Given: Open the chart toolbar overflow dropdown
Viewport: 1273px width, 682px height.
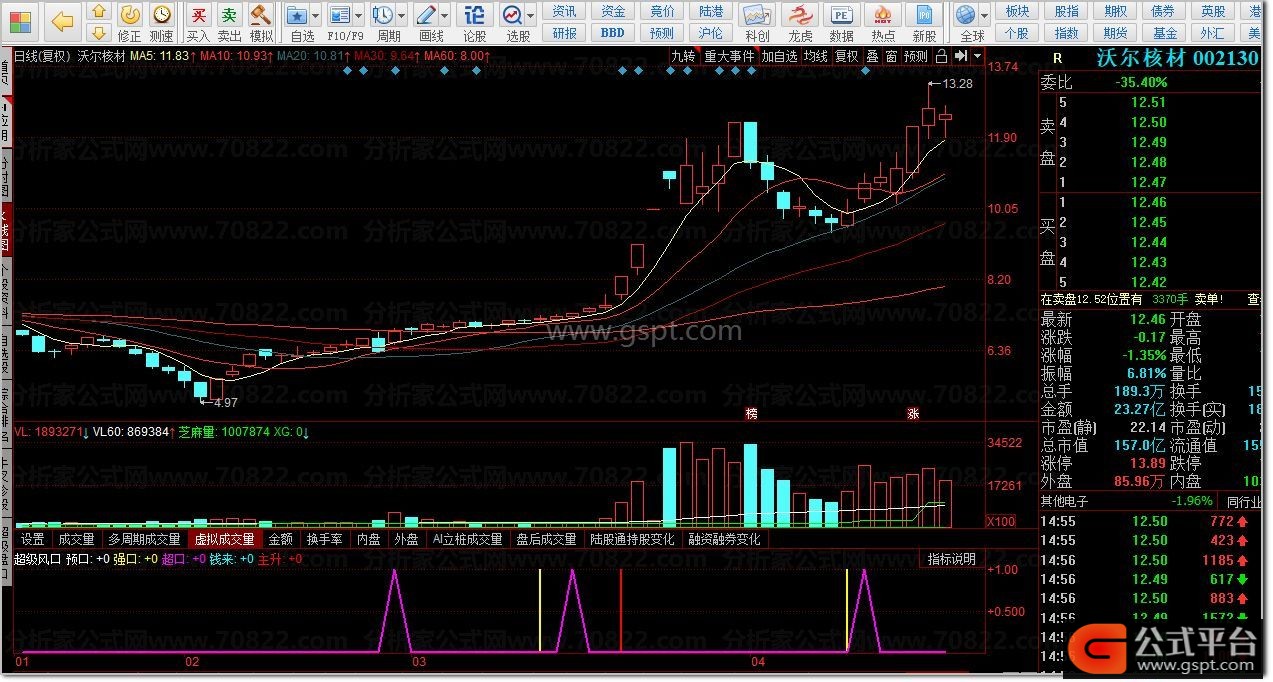Looking at the screenshot, I should click(977, 57).
